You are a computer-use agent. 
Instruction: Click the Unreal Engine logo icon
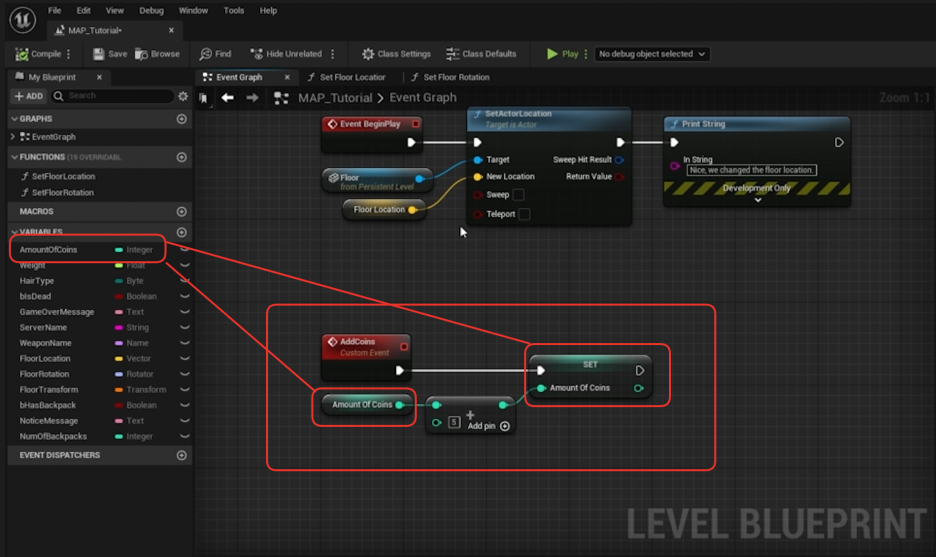23,19
